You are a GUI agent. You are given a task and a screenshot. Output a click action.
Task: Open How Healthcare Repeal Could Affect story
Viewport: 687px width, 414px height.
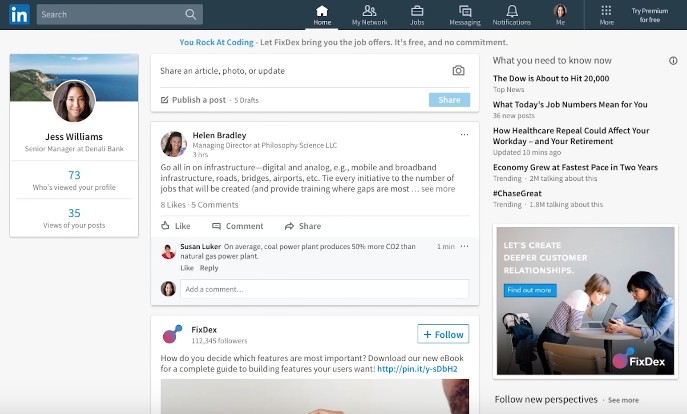(571, 136)
